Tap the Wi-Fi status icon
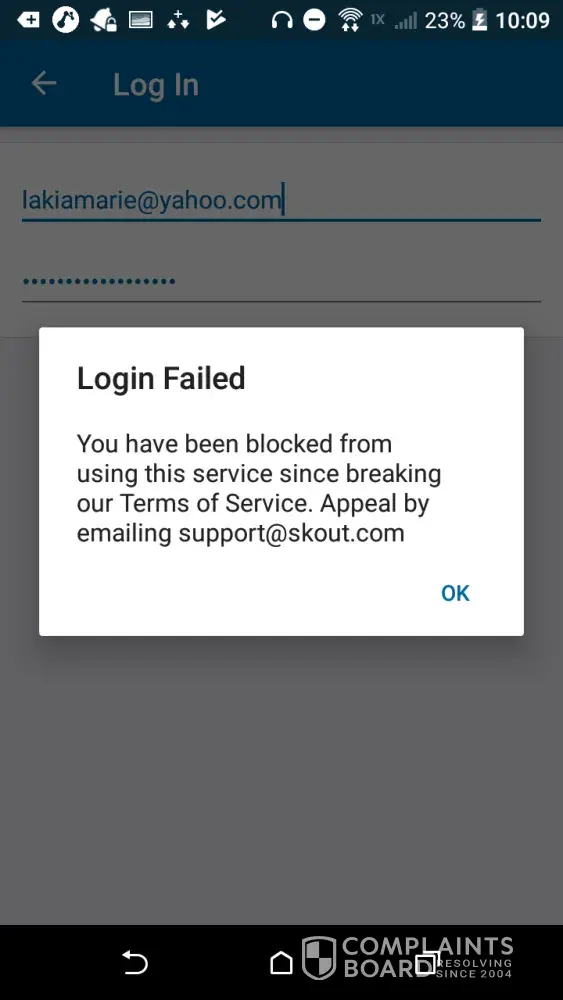 [x=350, y=20]
